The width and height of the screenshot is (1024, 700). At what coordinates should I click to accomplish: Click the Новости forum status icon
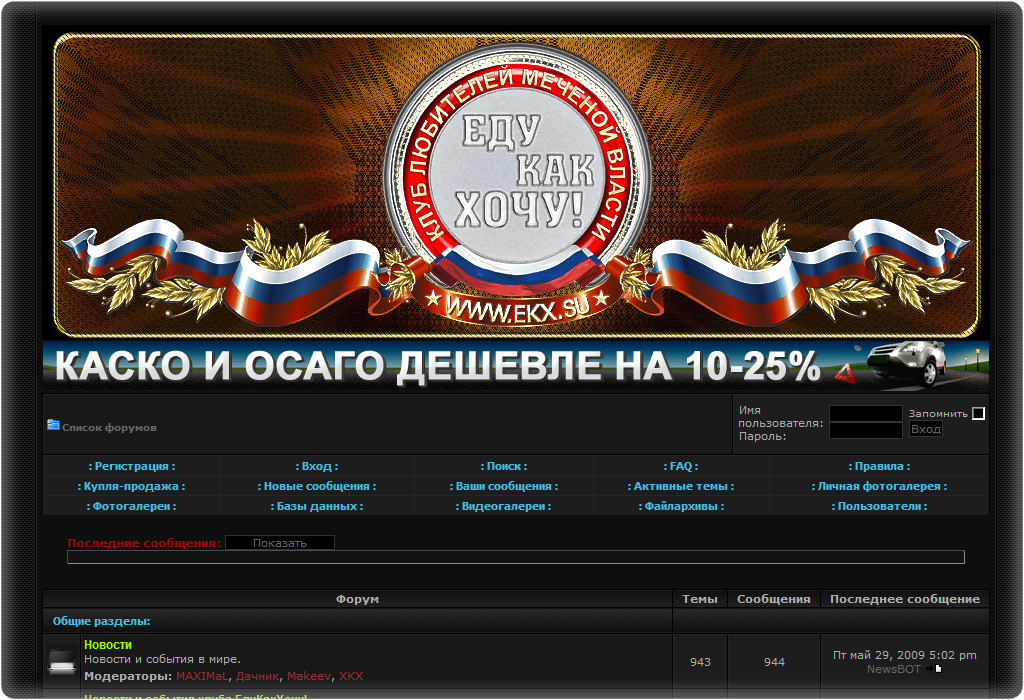60,661
